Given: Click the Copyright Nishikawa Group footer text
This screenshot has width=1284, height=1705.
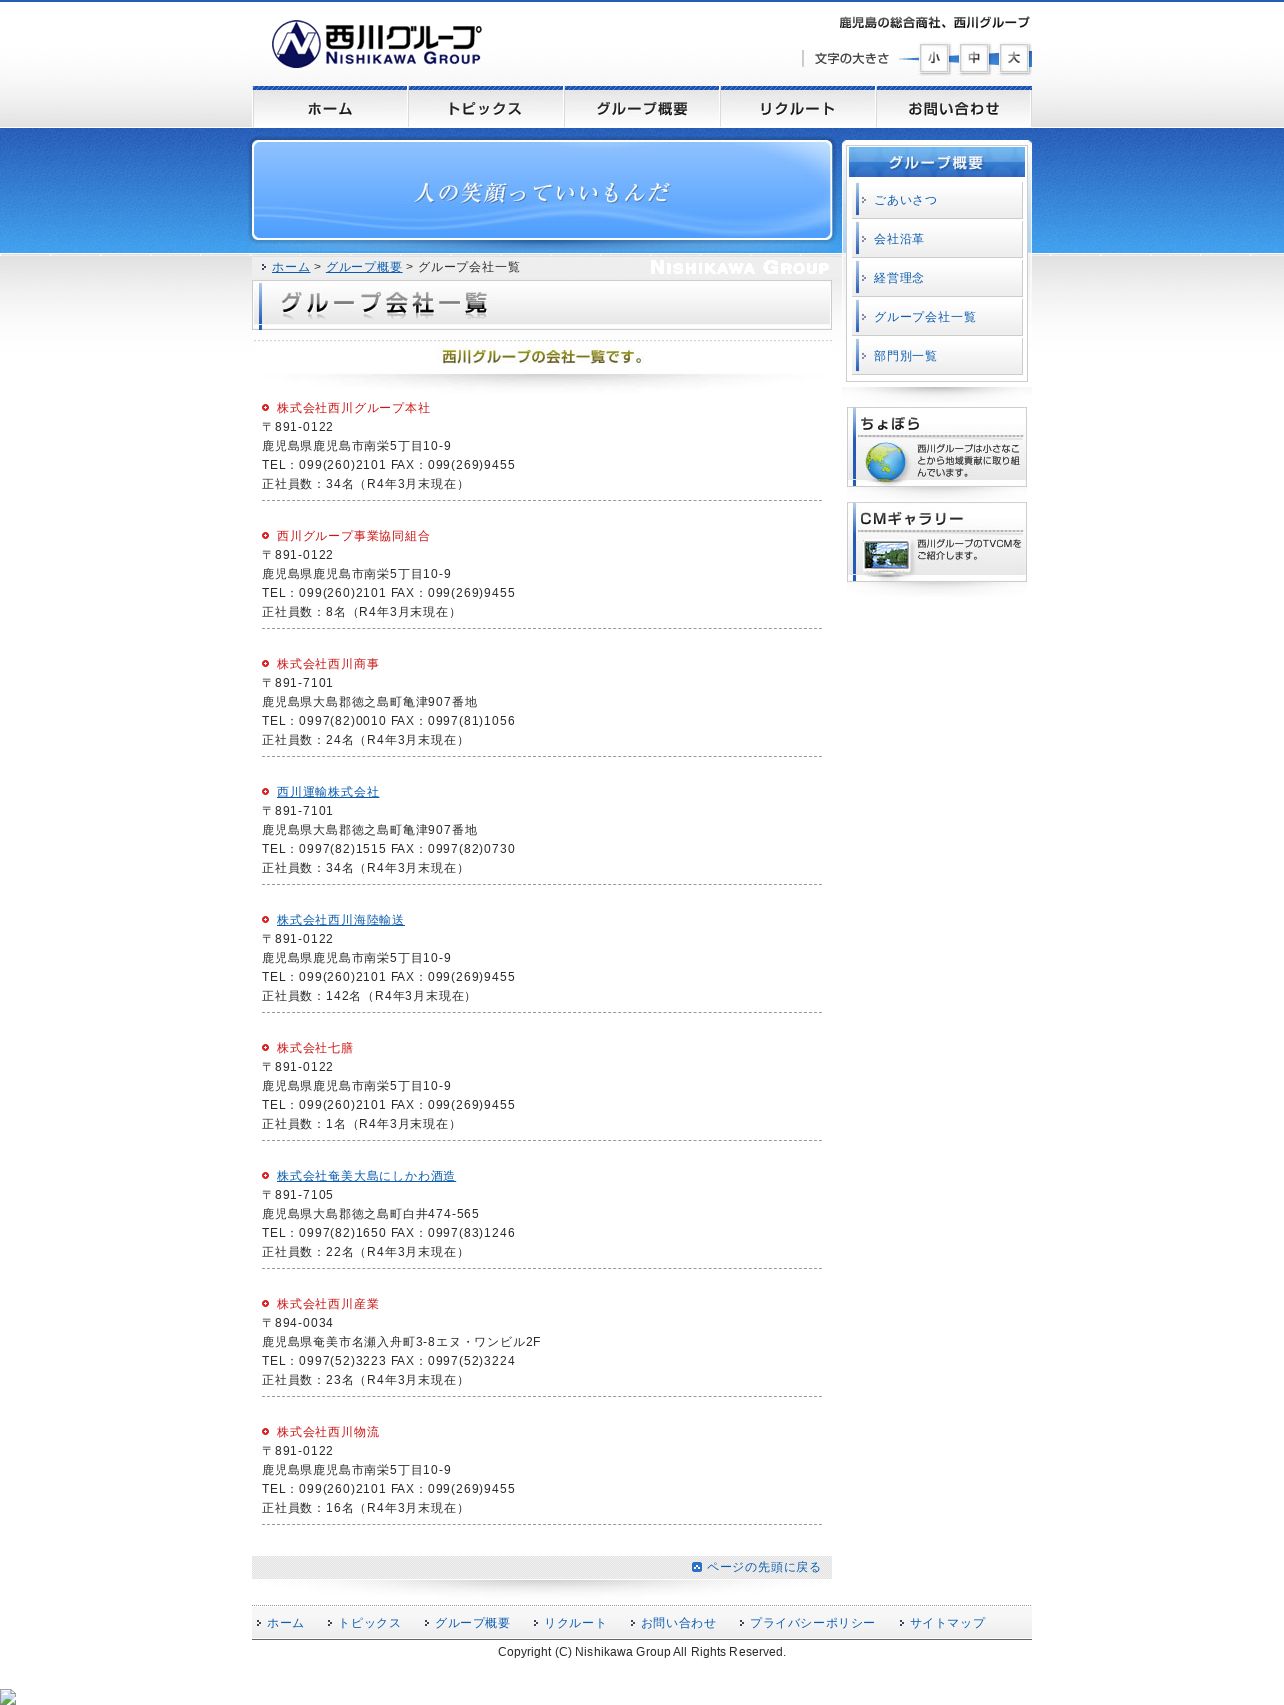Looking at the screenshot, I should coord(642,1652).
